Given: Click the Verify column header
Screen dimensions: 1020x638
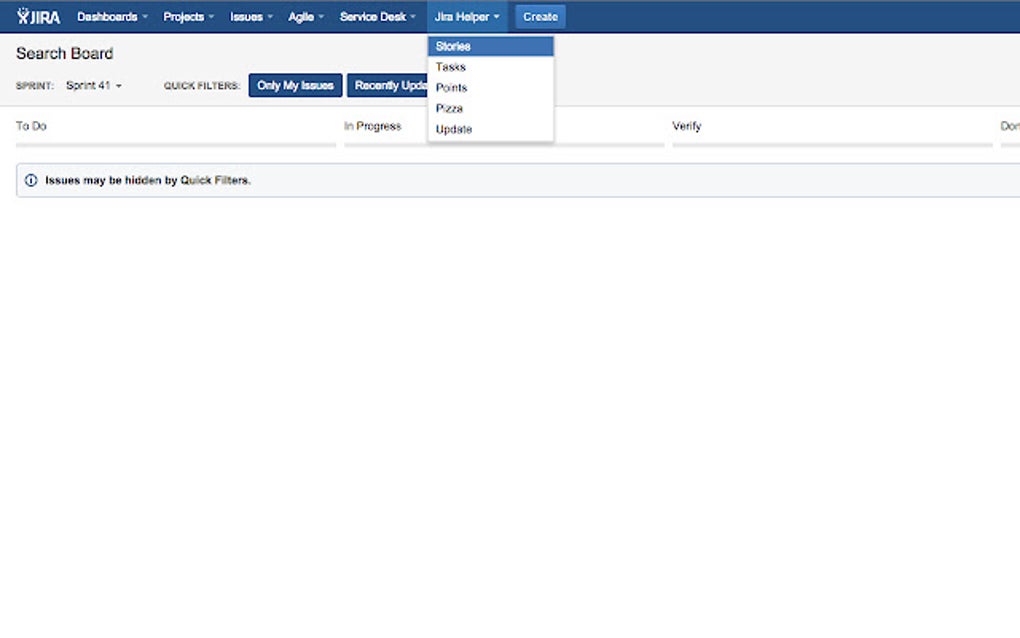Looking at the screenshot, I should pyautogui.click(x=685, y=126).
